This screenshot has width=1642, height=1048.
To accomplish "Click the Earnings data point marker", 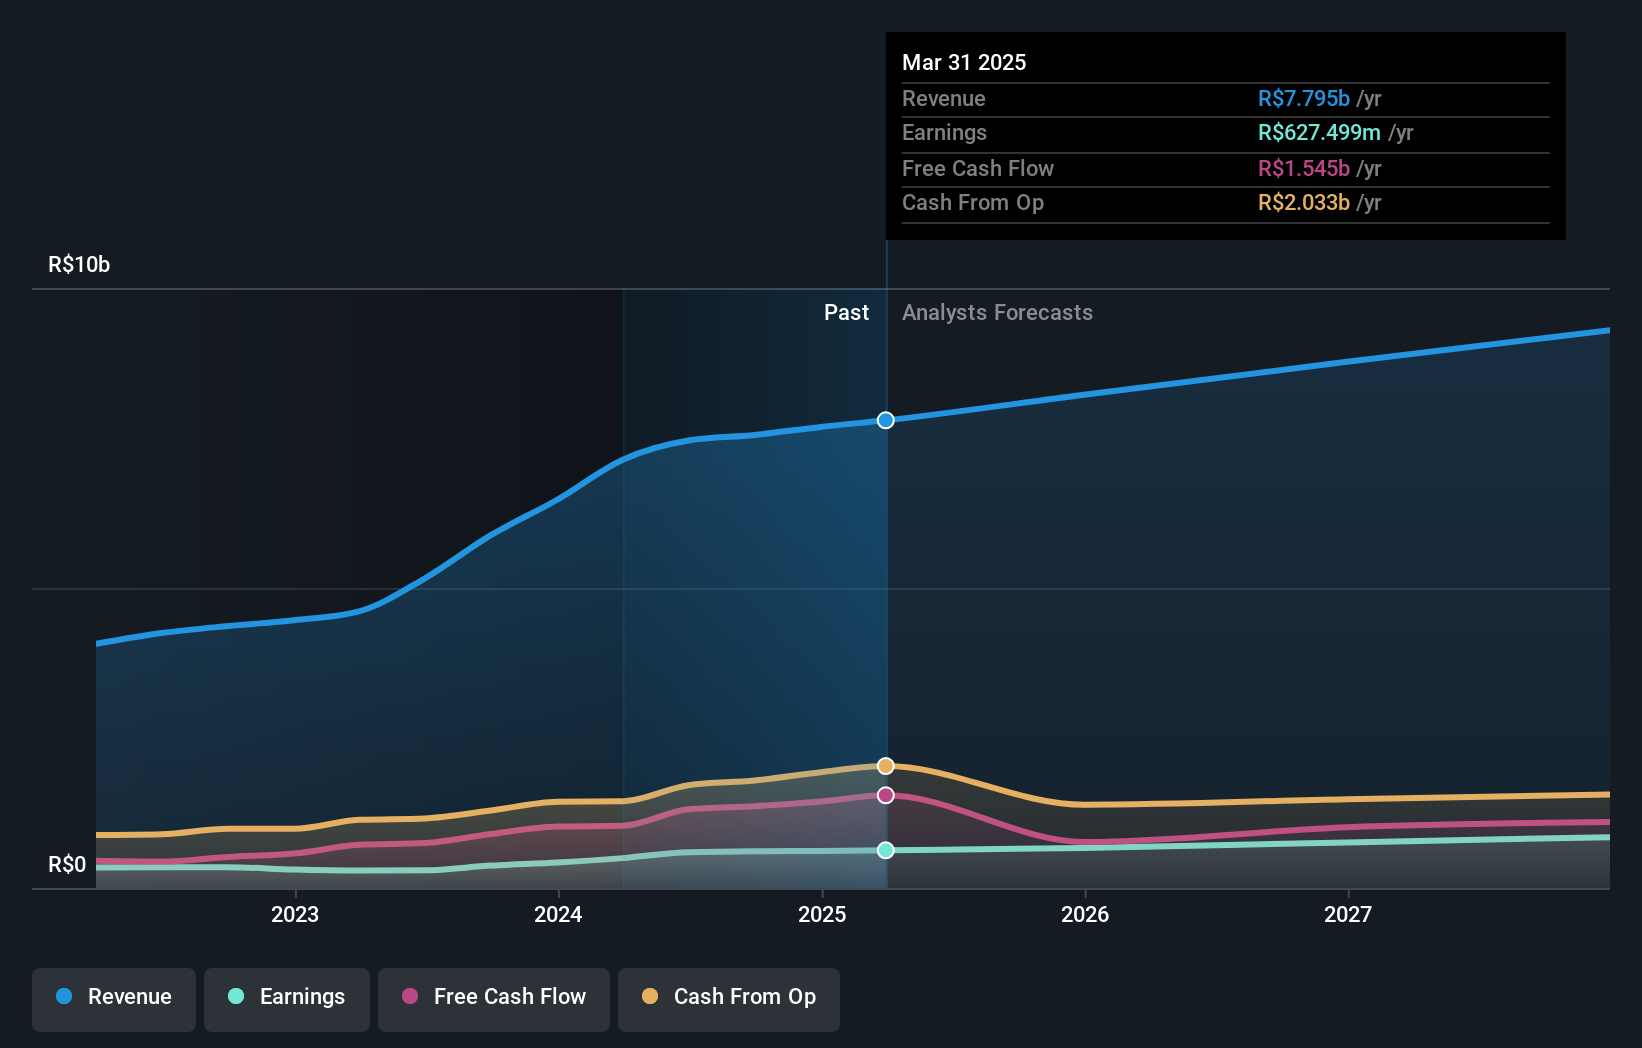I will coord(886,850).
